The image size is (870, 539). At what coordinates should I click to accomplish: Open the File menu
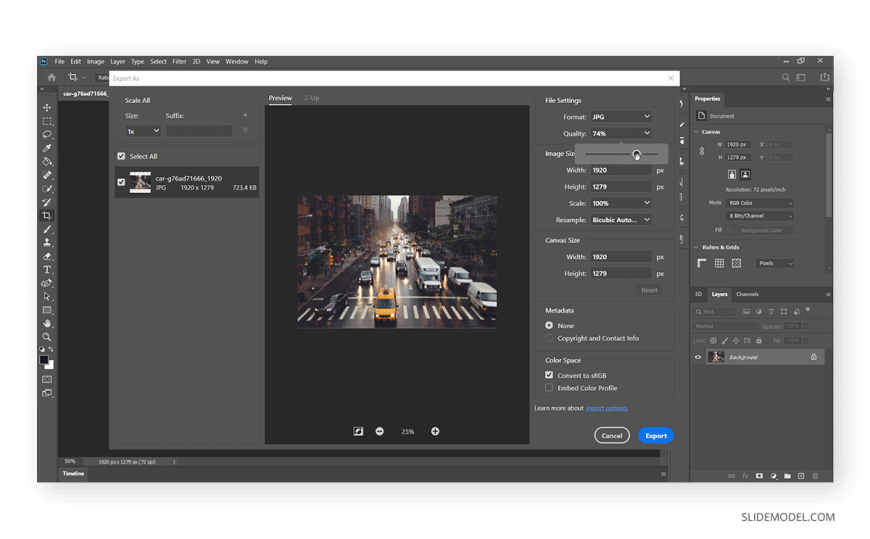tap(59, 62)
